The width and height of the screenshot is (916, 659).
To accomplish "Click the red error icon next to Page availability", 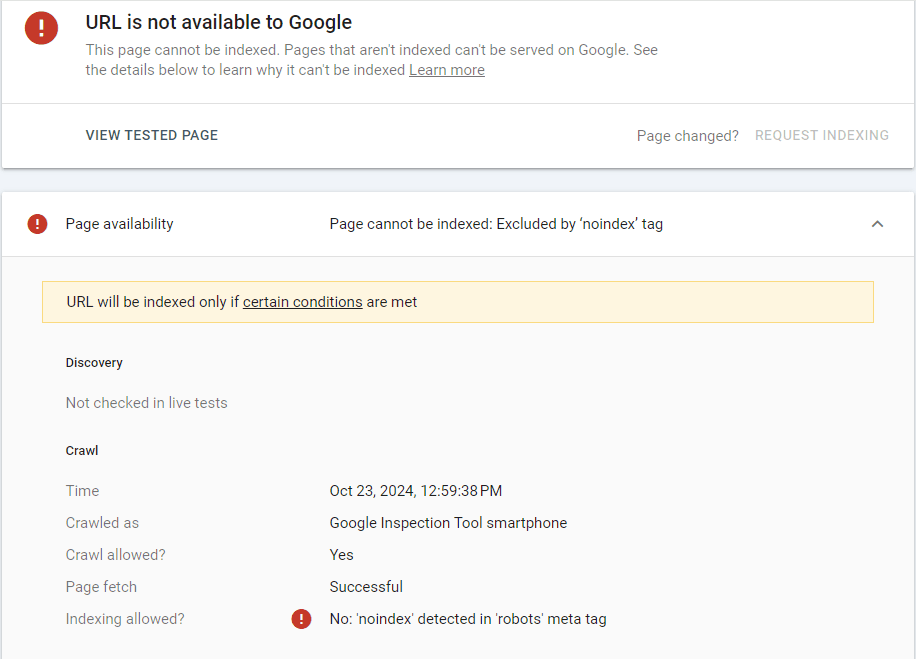I will pos(37,224).
